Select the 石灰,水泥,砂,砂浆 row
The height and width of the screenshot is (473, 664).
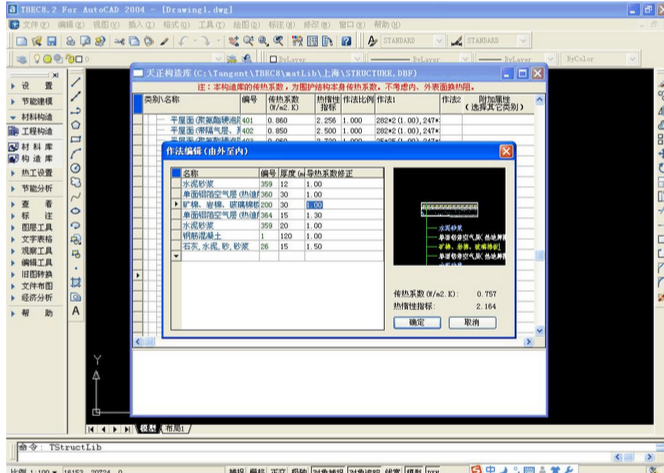point(277,246)
